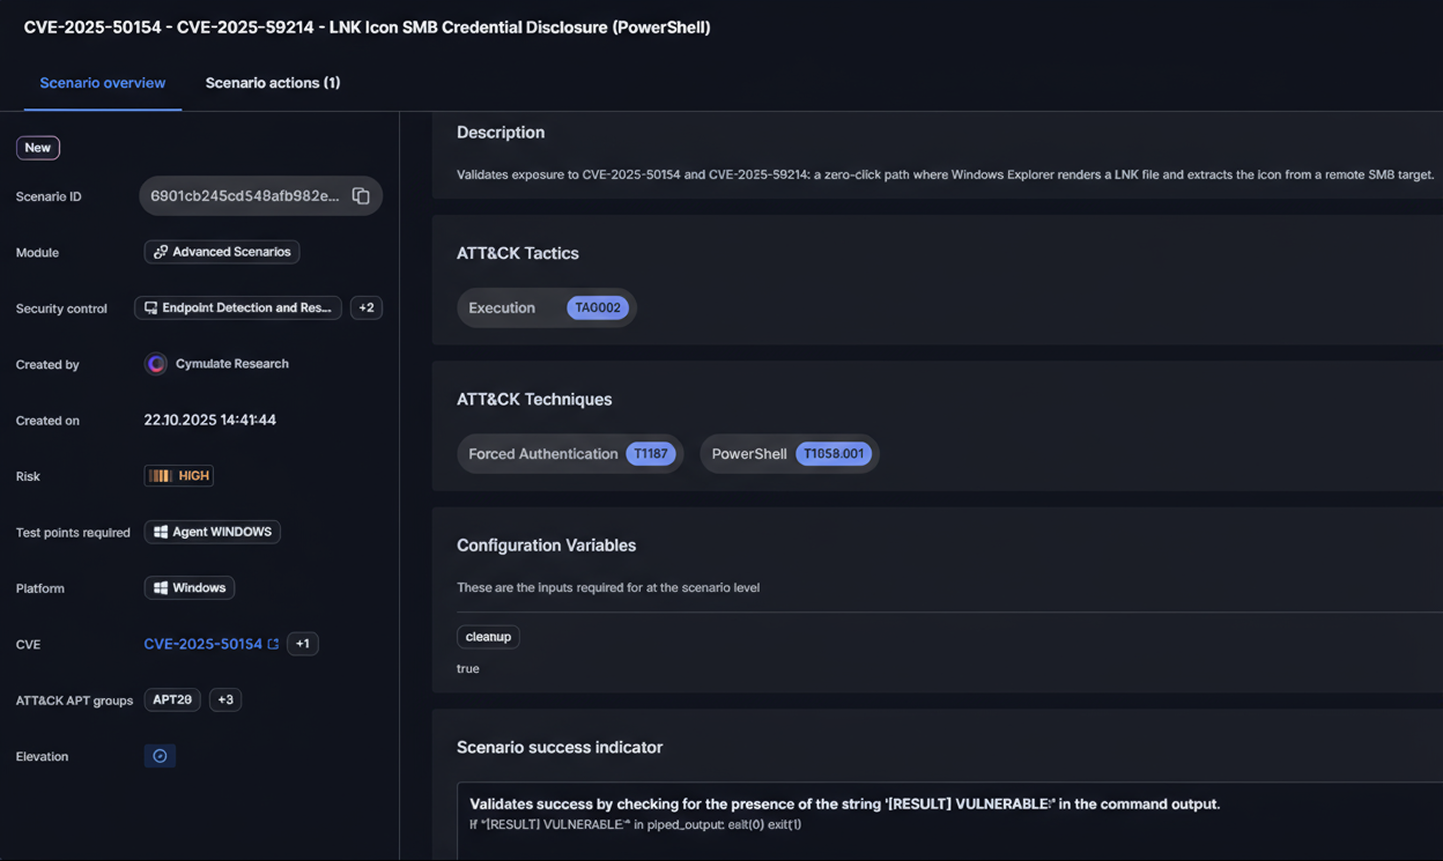
Task: Click the HIGH risk level indicator
Action: click(179, 476)
